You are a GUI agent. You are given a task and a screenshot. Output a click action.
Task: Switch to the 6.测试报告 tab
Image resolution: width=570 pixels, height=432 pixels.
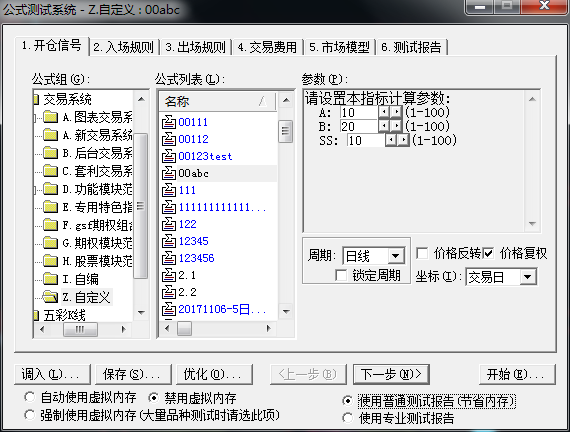pyautogui.click(x=411, y=47)
